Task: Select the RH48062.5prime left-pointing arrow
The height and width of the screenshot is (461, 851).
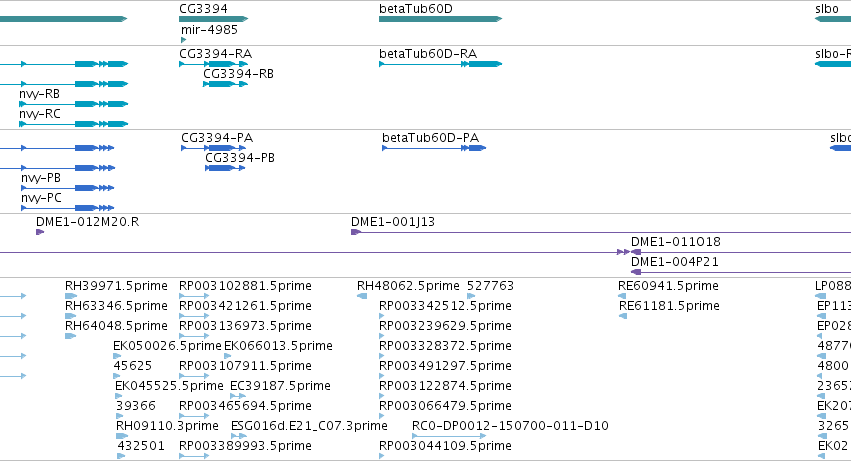Action: coord(362,296)
